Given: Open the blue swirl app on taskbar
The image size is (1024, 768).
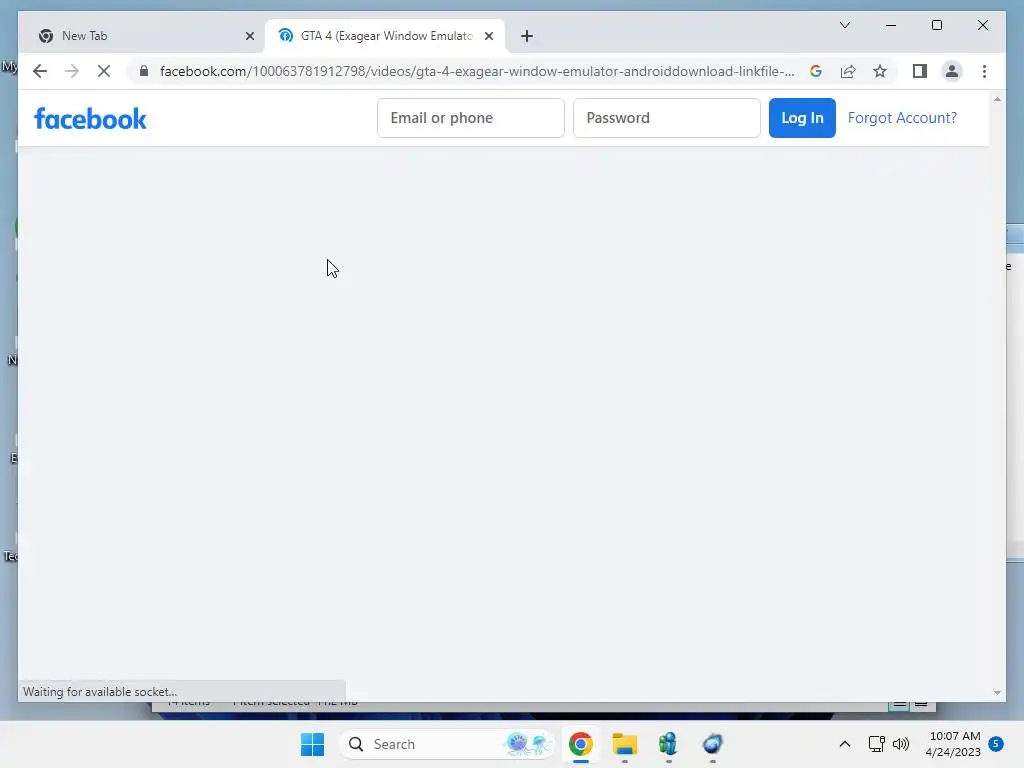Looking at the screenshot, I should 712,744.
